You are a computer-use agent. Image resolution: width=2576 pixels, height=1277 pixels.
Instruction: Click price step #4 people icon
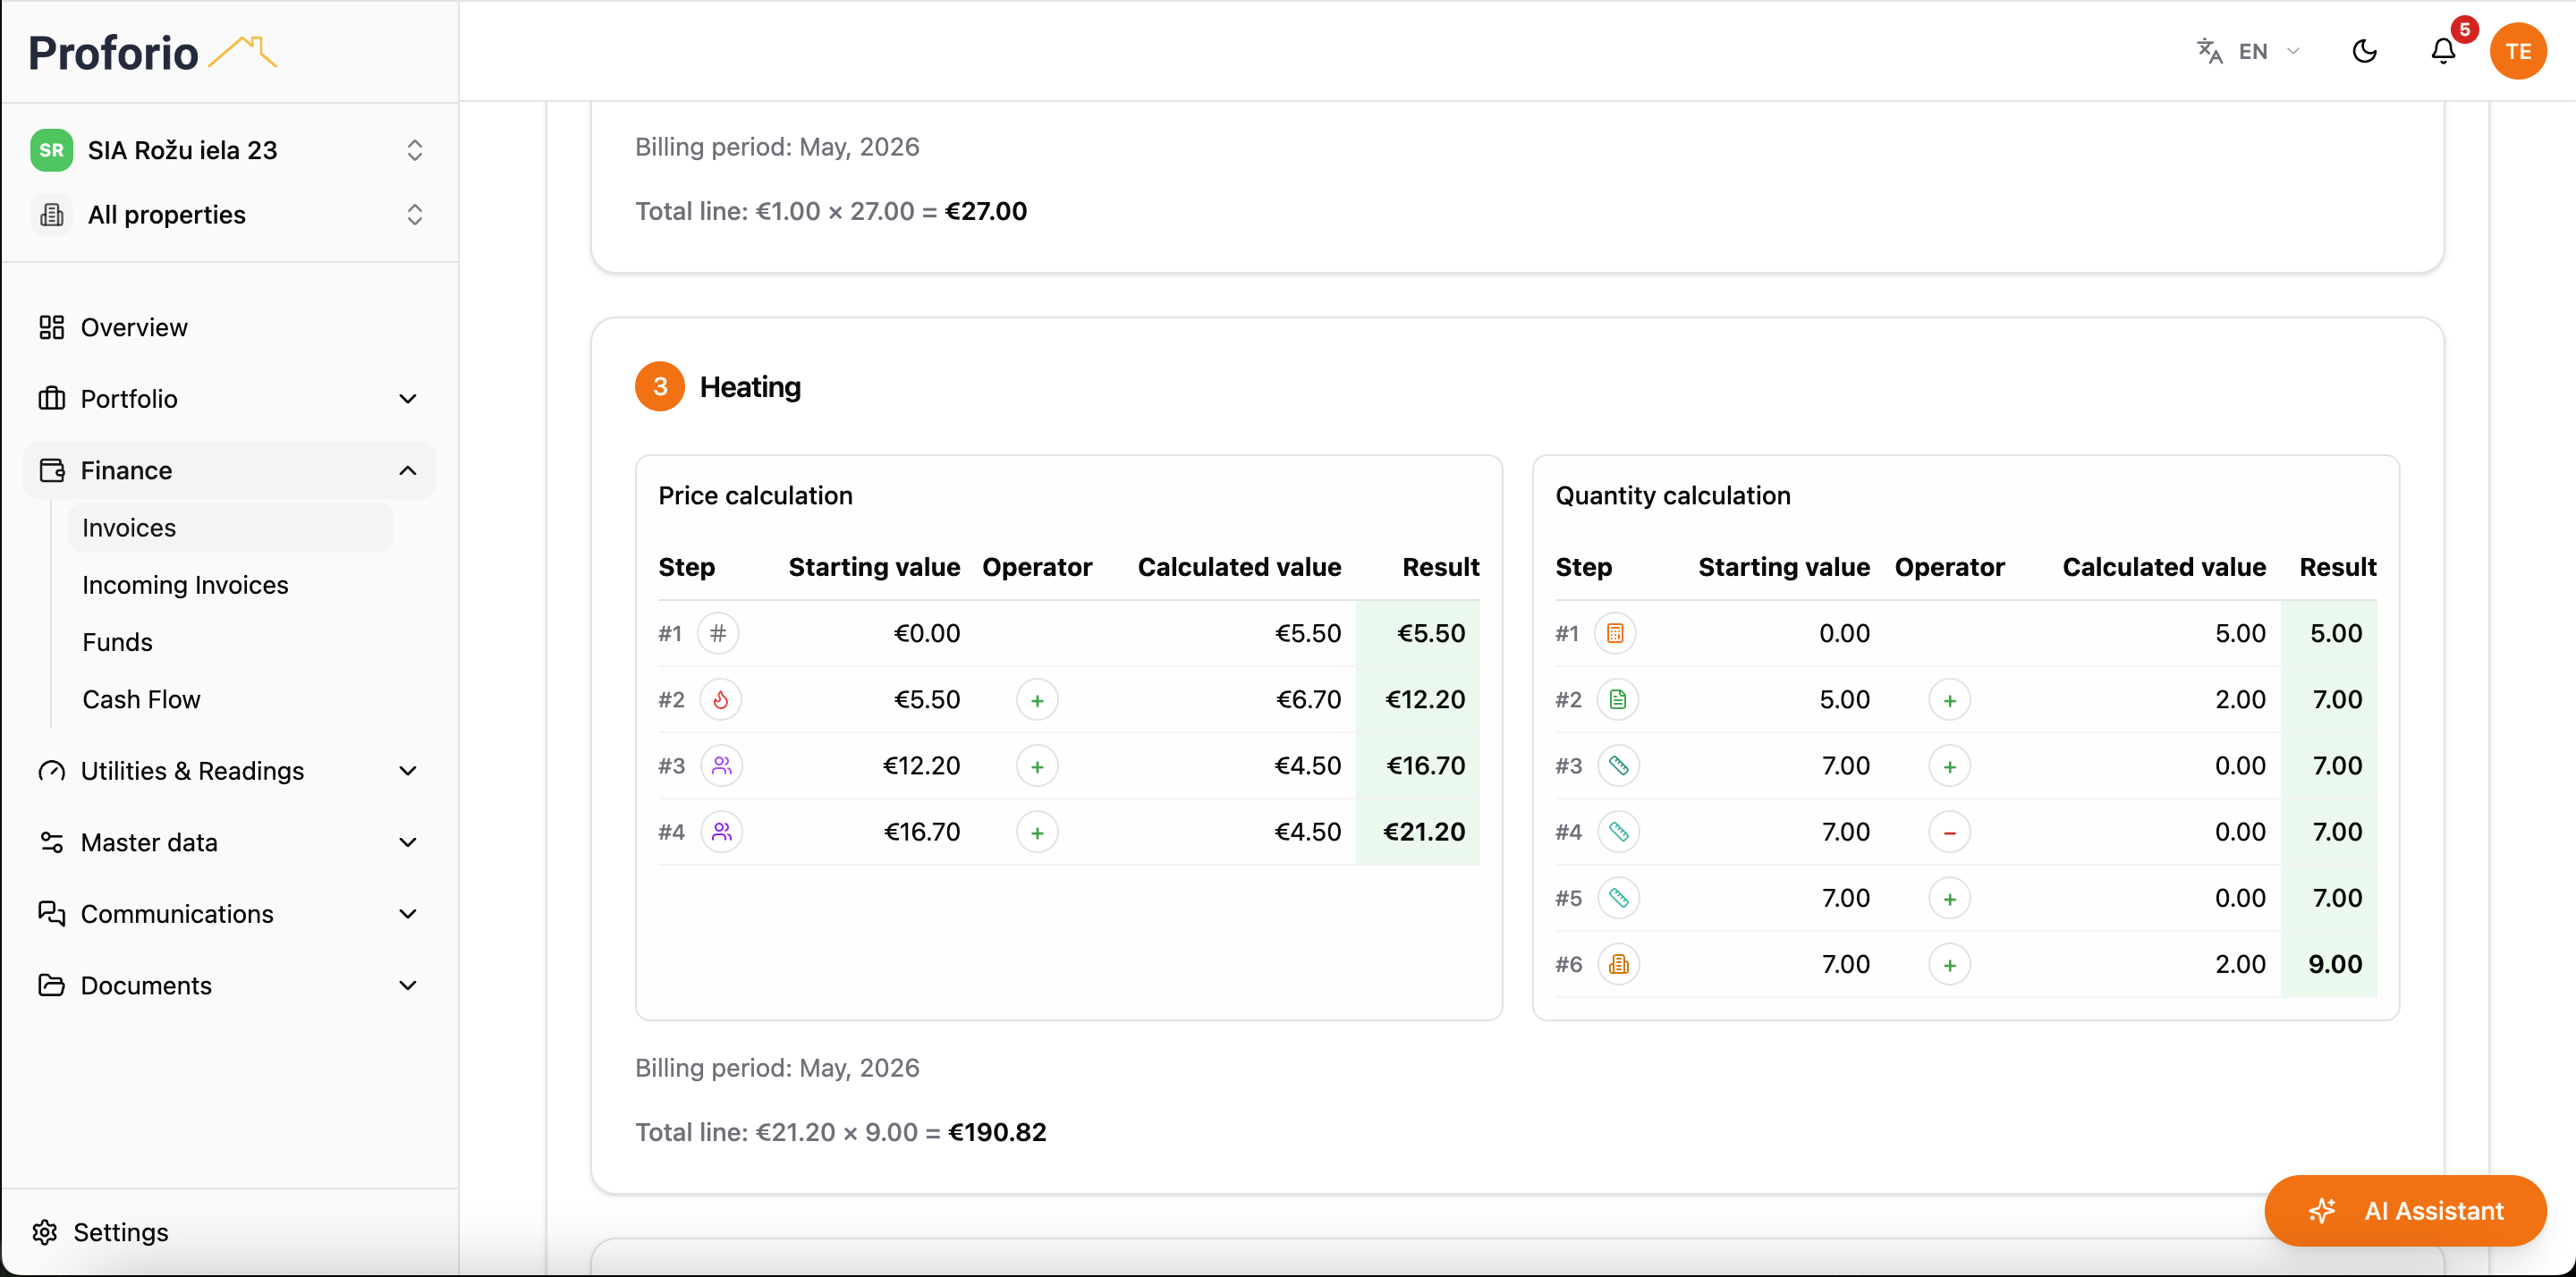click(721, 832)
